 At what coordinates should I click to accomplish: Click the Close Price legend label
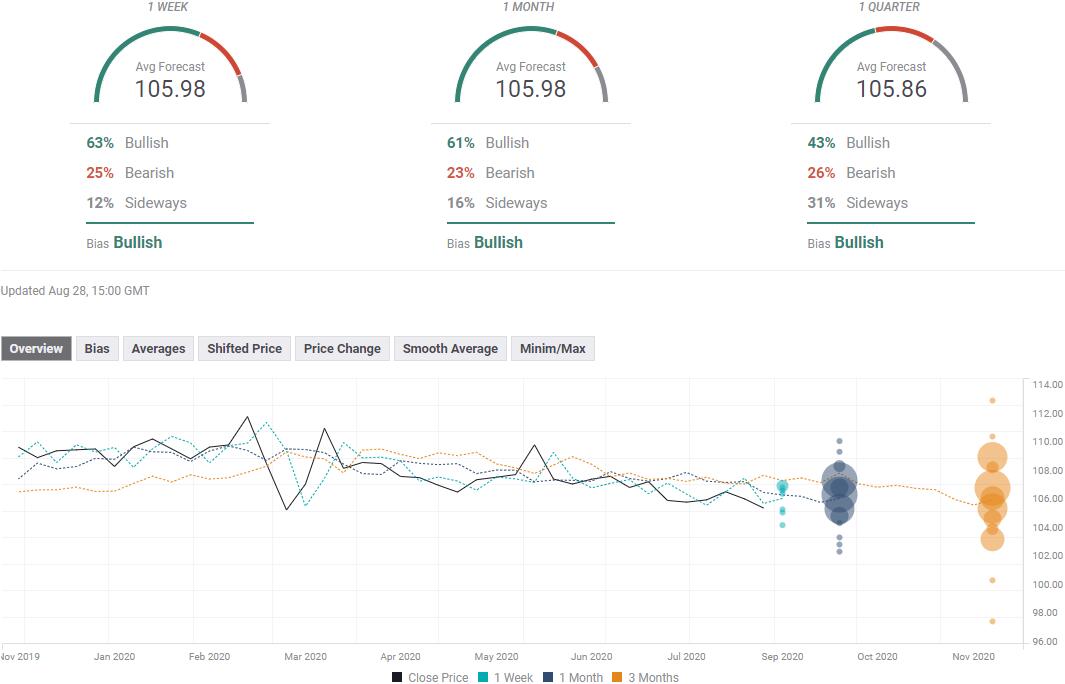click(x=438, y=677)
